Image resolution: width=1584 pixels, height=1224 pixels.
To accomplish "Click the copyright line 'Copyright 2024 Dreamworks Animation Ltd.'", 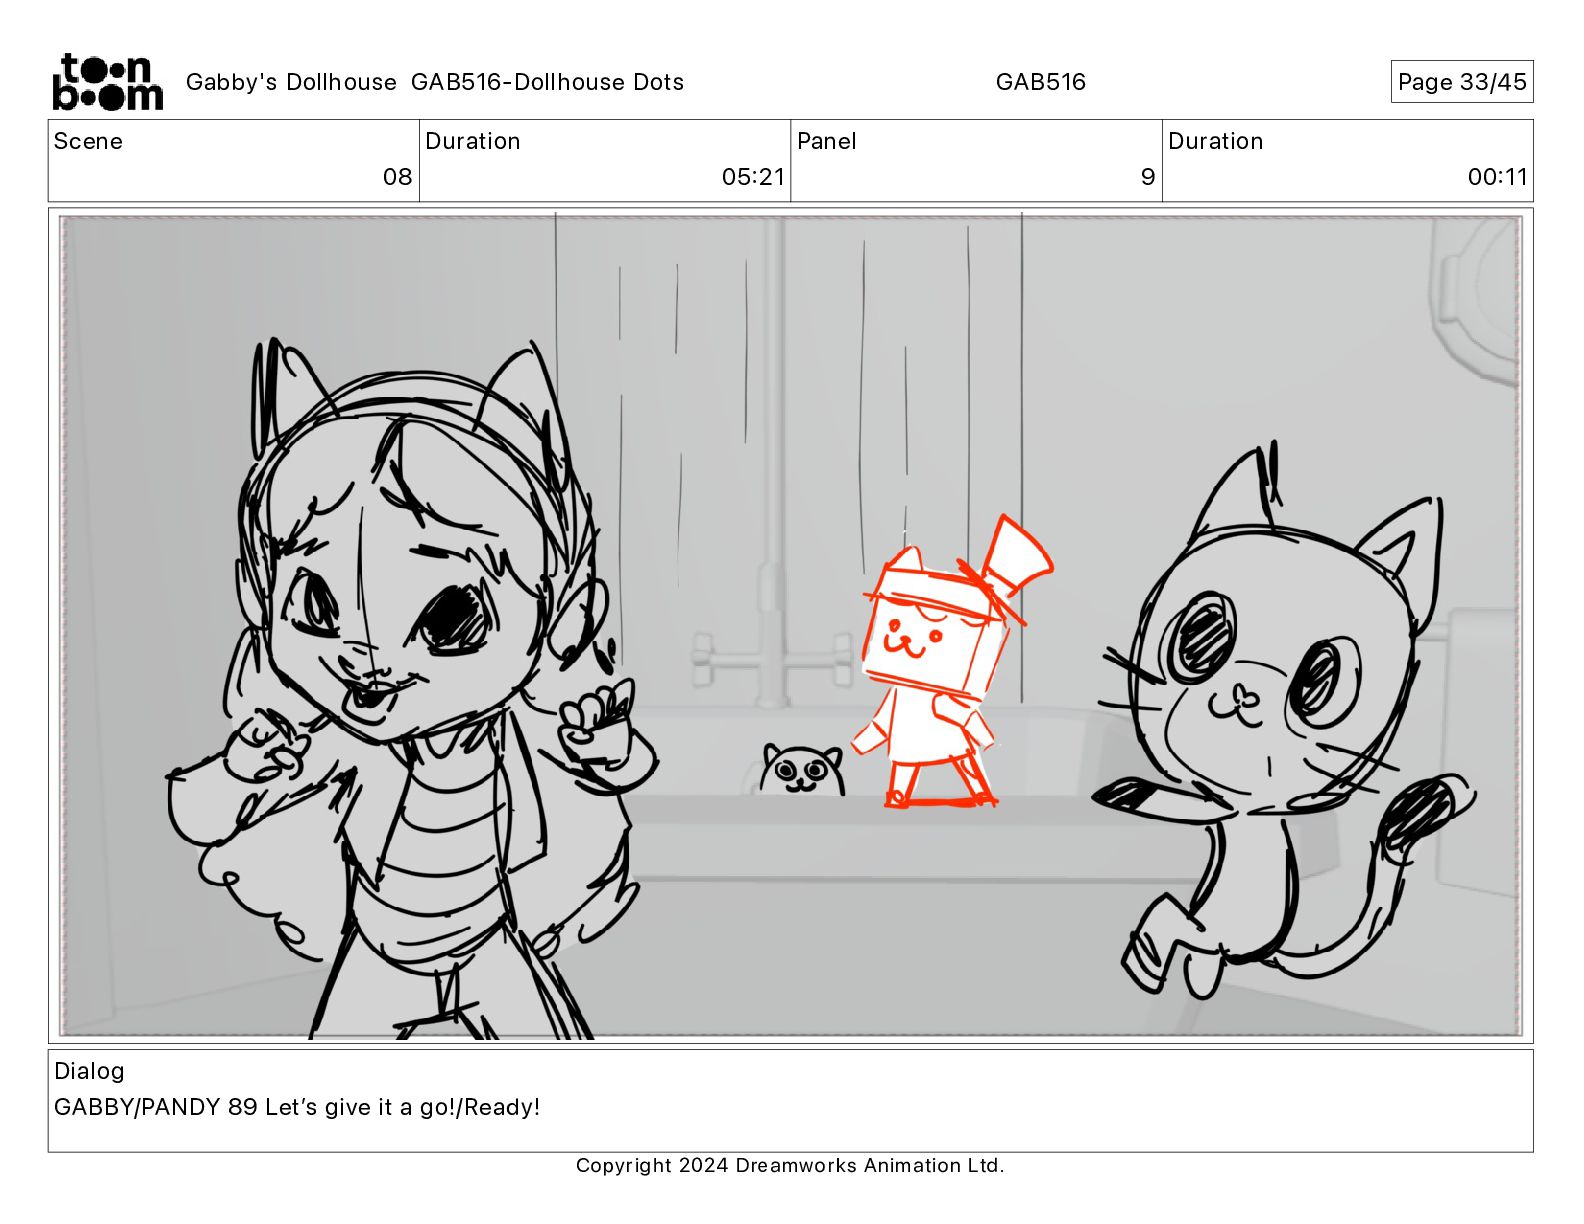I will pos(790,1165).
